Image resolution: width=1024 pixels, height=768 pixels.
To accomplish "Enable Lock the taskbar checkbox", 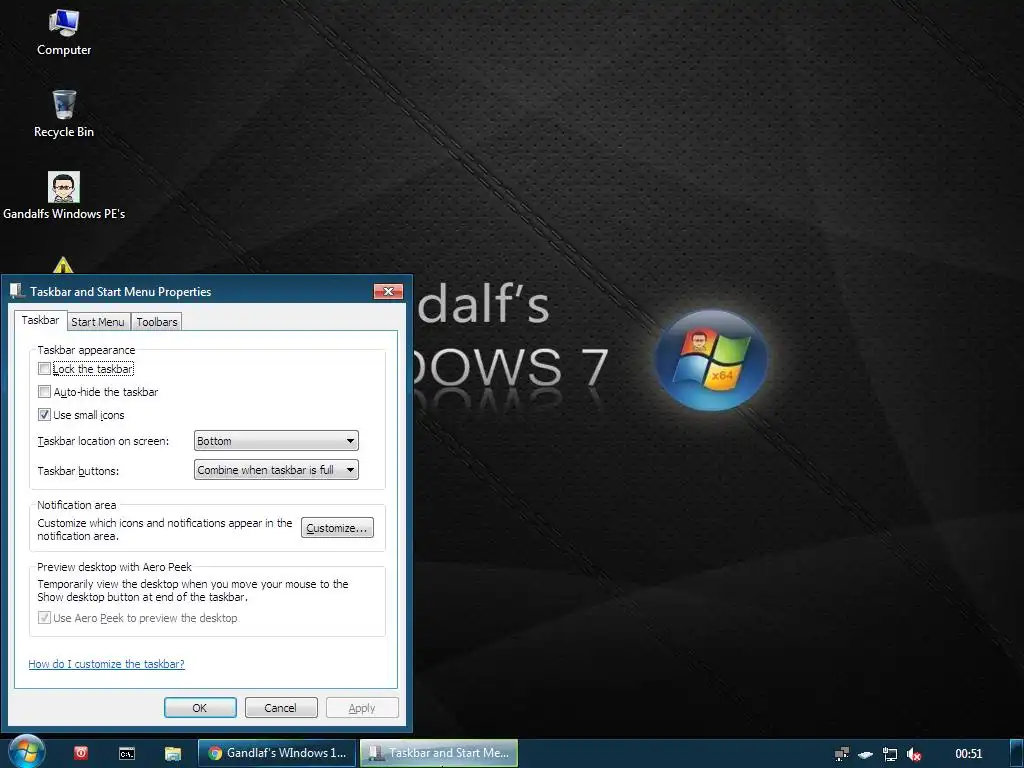I will click(44, 369).
